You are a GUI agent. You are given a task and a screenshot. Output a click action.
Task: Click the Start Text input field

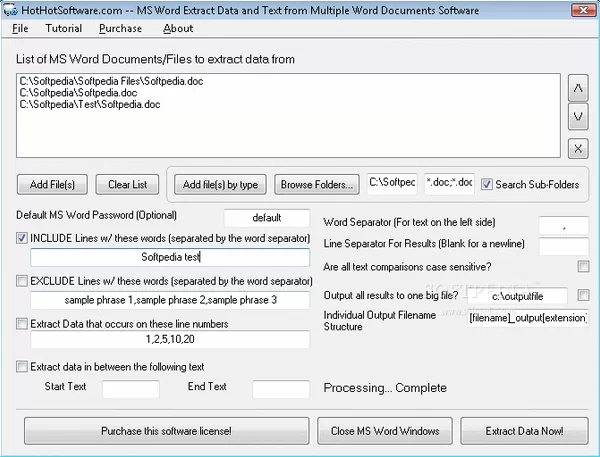131,388
